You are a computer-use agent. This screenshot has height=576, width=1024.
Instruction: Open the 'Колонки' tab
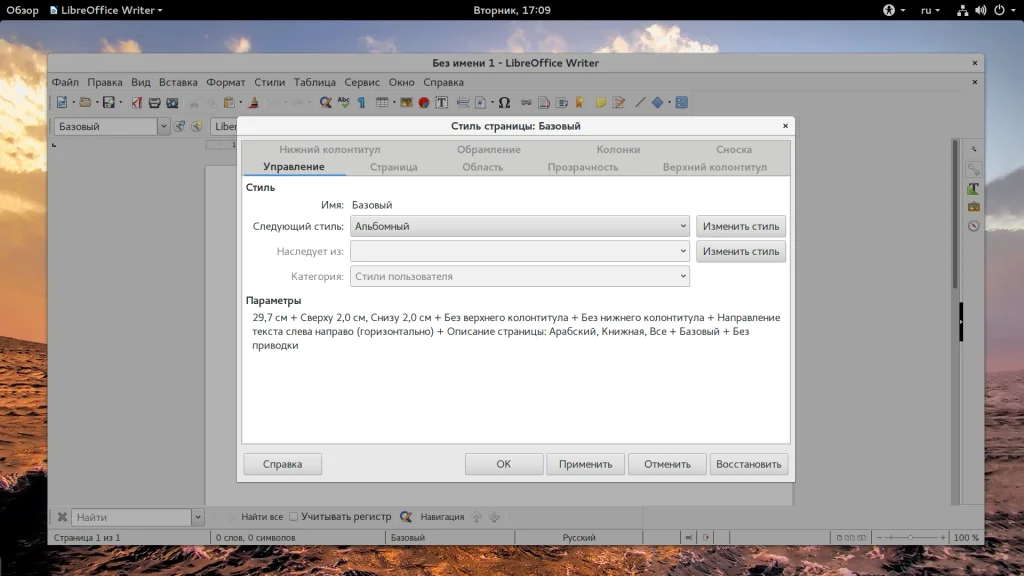point(618,149)
